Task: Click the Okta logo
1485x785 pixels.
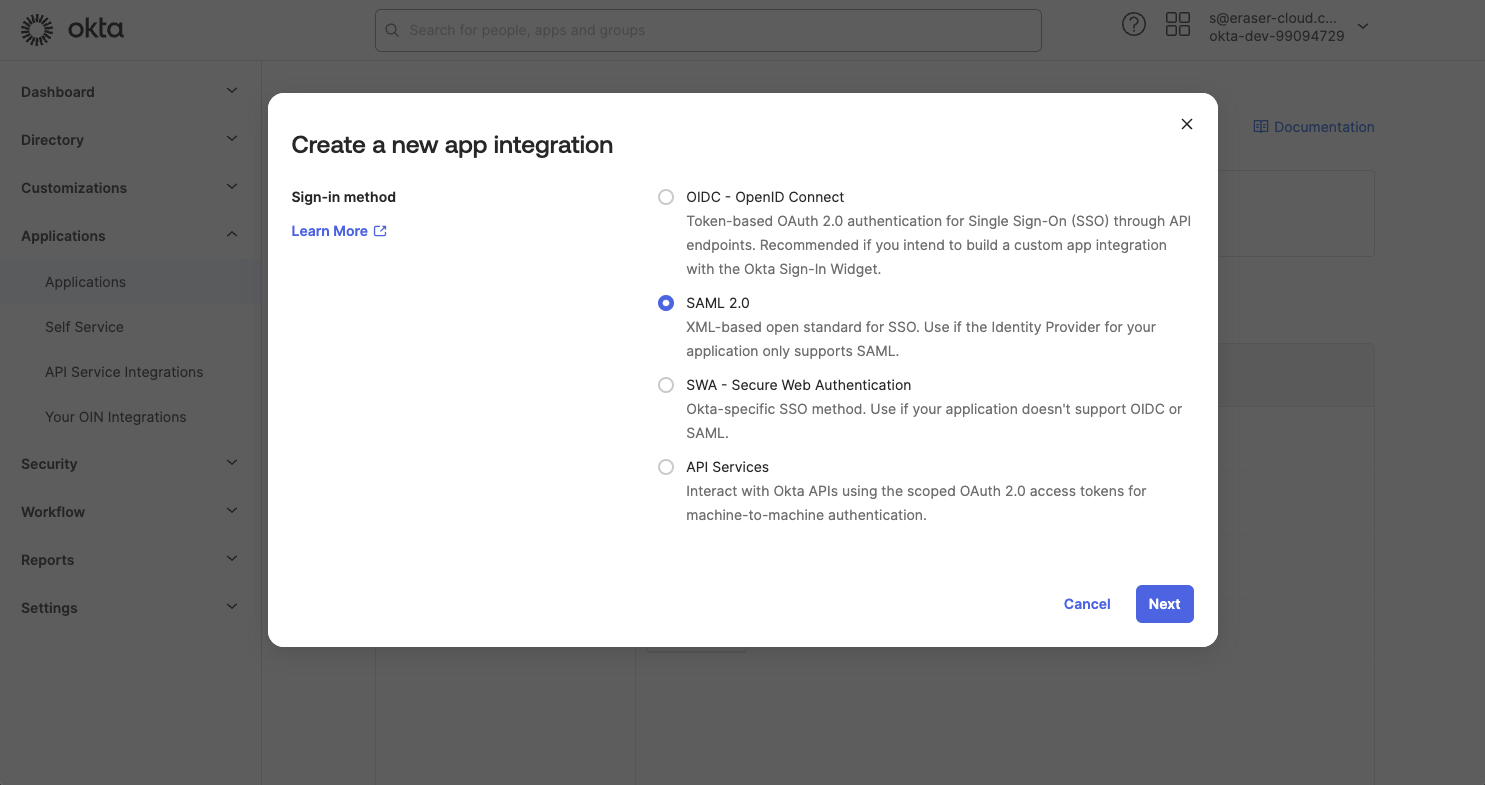Action: (72, 30)
